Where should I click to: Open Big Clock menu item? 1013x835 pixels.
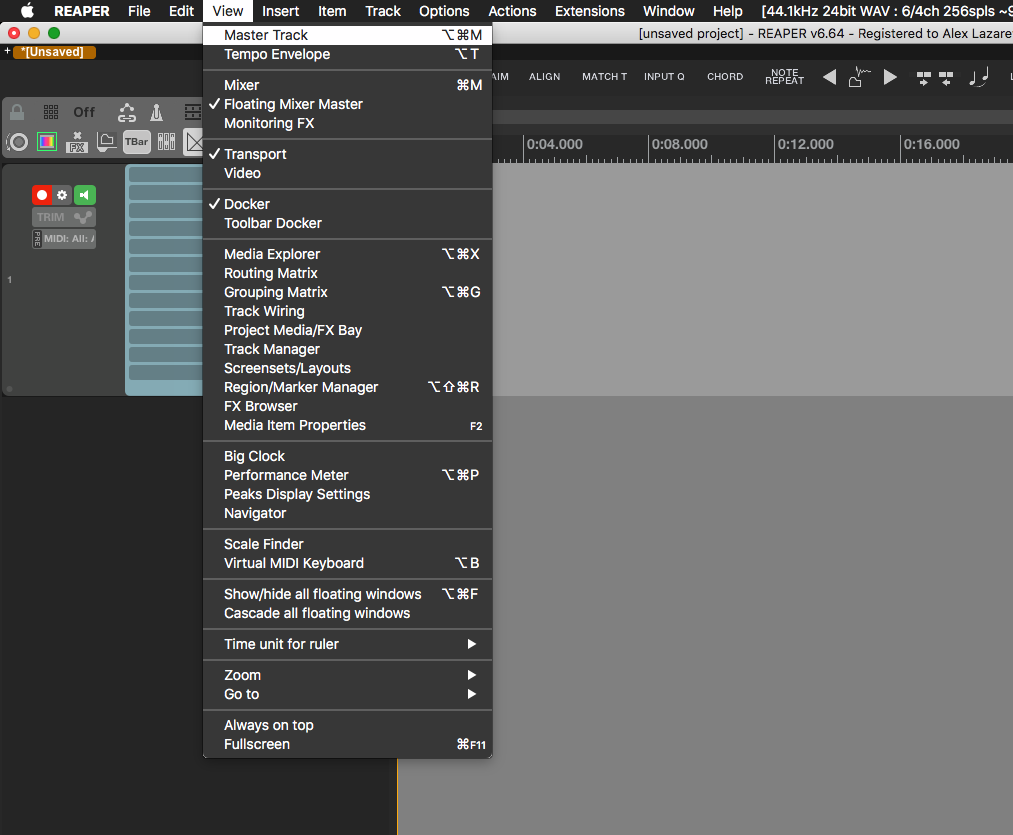(x=348, y=456)
